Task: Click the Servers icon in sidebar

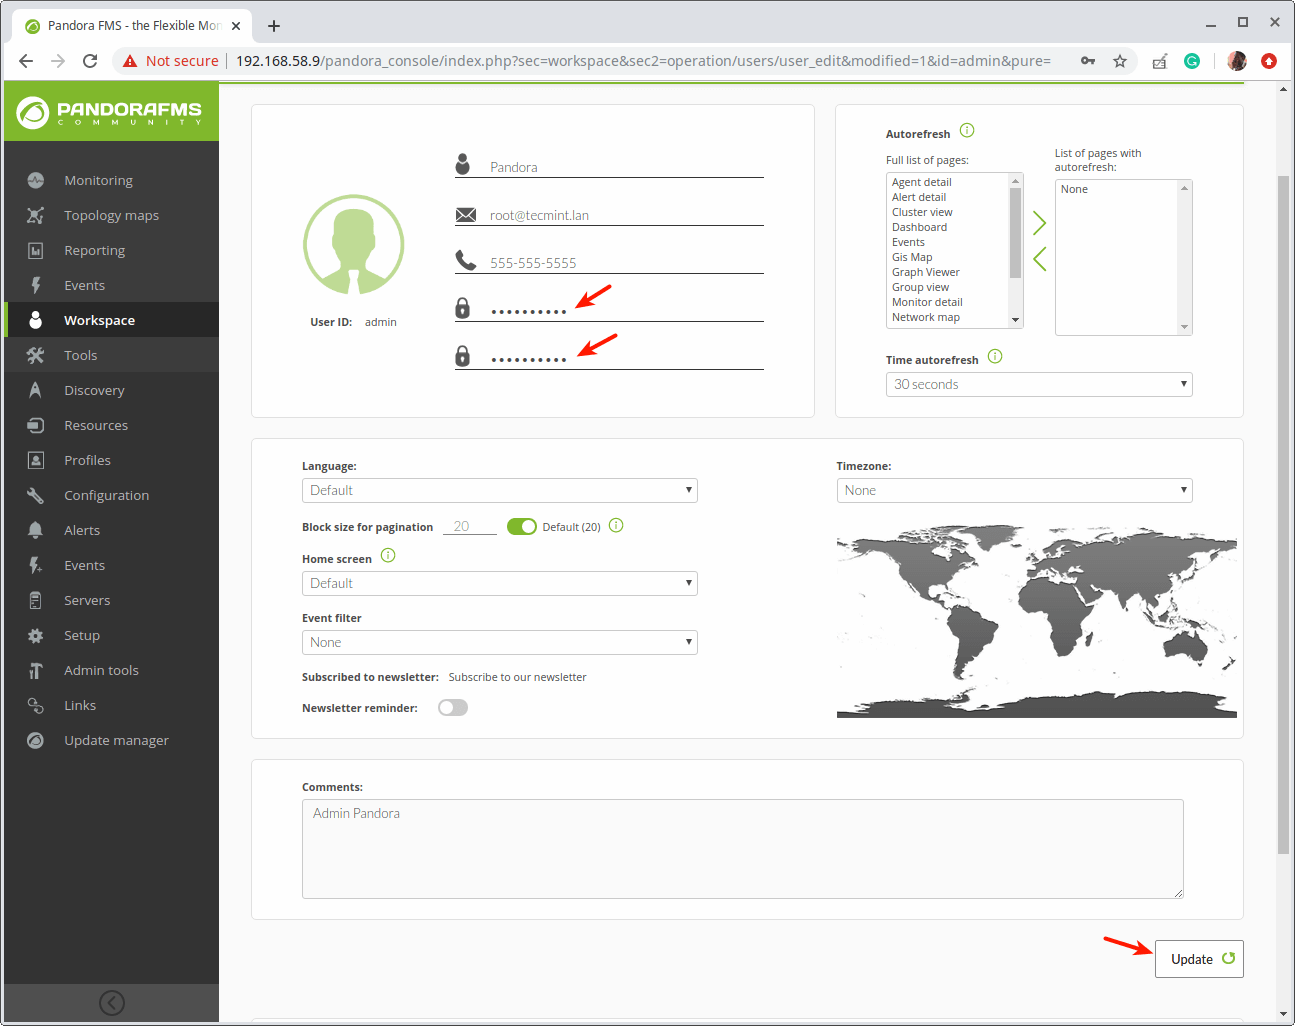Action: tap(36, 600)
